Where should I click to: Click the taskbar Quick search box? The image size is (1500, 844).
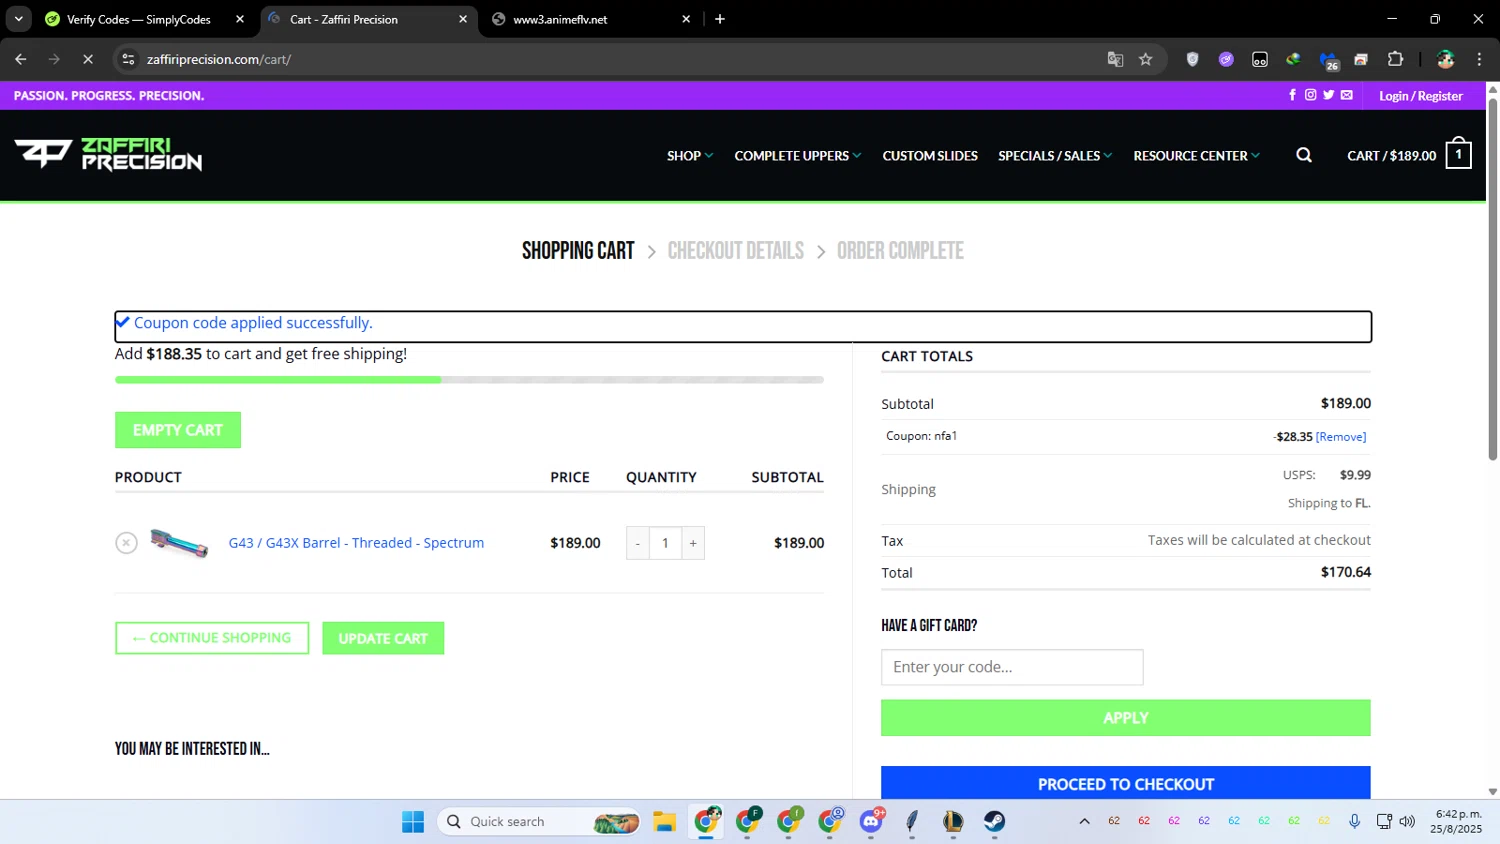coord(539,821)
